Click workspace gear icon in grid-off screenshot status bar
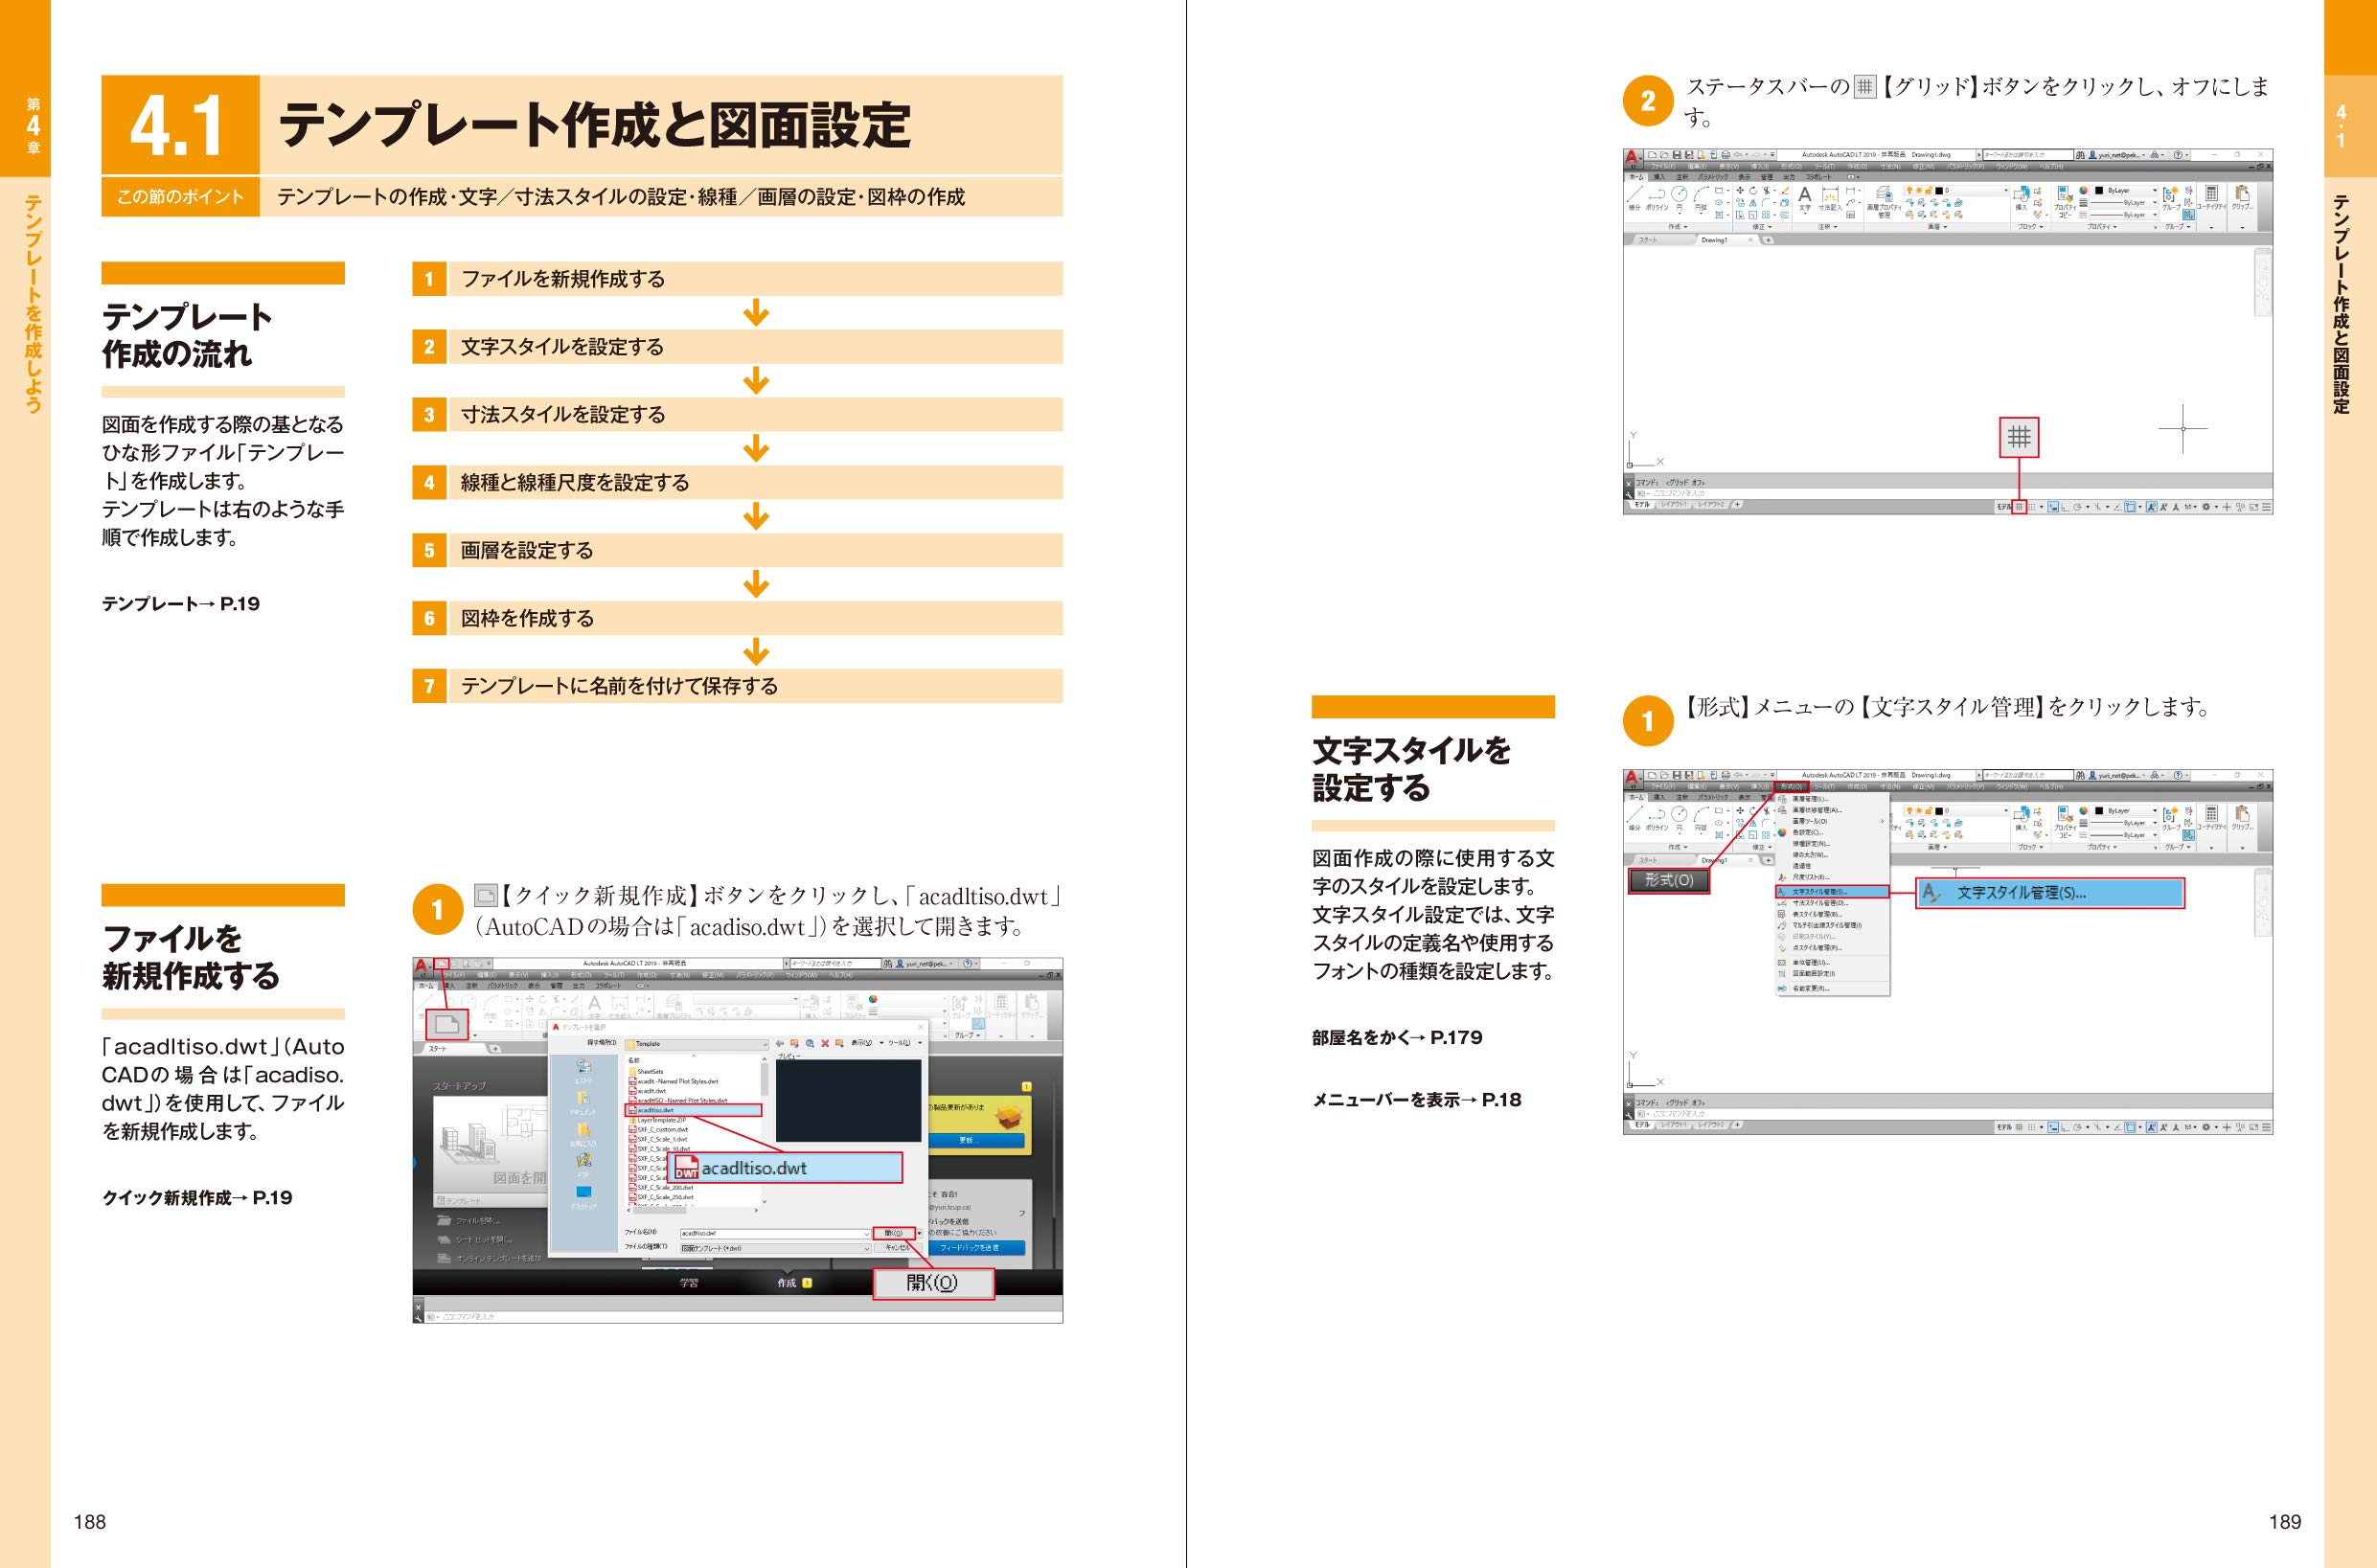This screenshot has height=1568, width=2377. [x=2207, y=507]
